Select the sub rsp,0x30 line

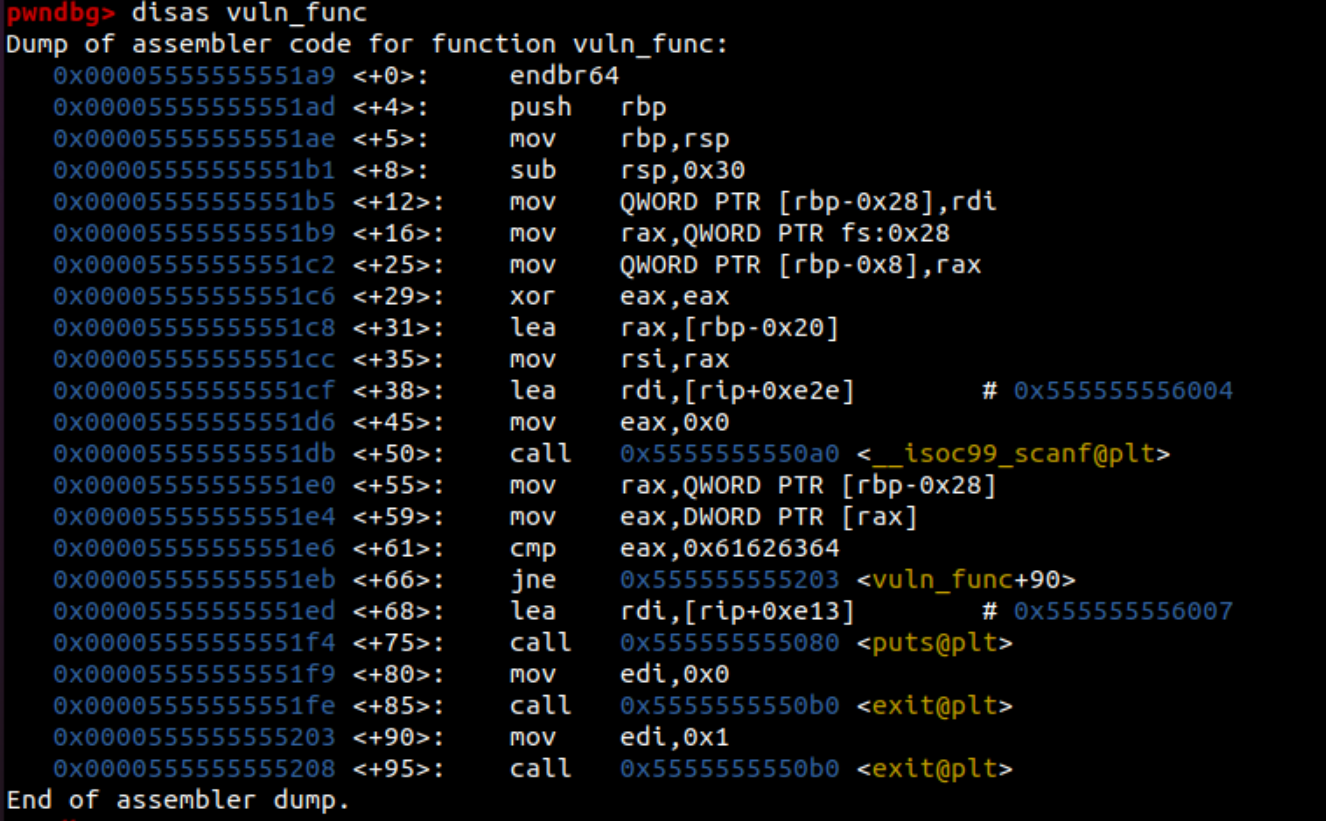pyautogui.click(x=626, y=170)
